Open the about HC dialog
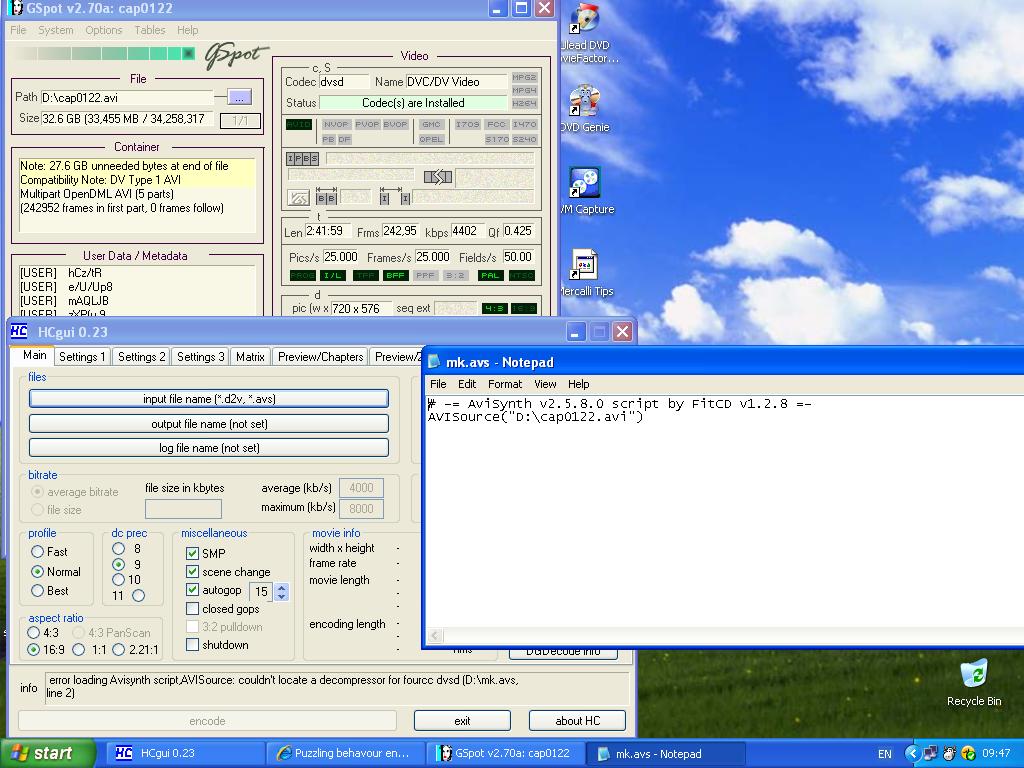The image size is (1024, 768). click(x=577, y=720)
